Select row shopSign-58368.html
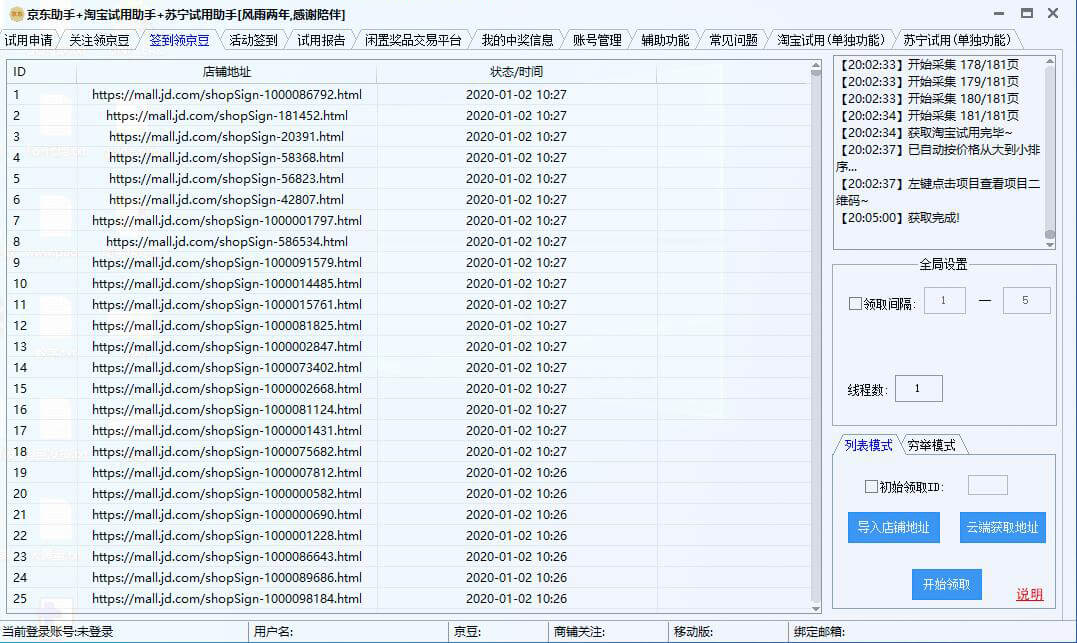The height and width of the screenshot is (643, 1077). click(408, 157)
